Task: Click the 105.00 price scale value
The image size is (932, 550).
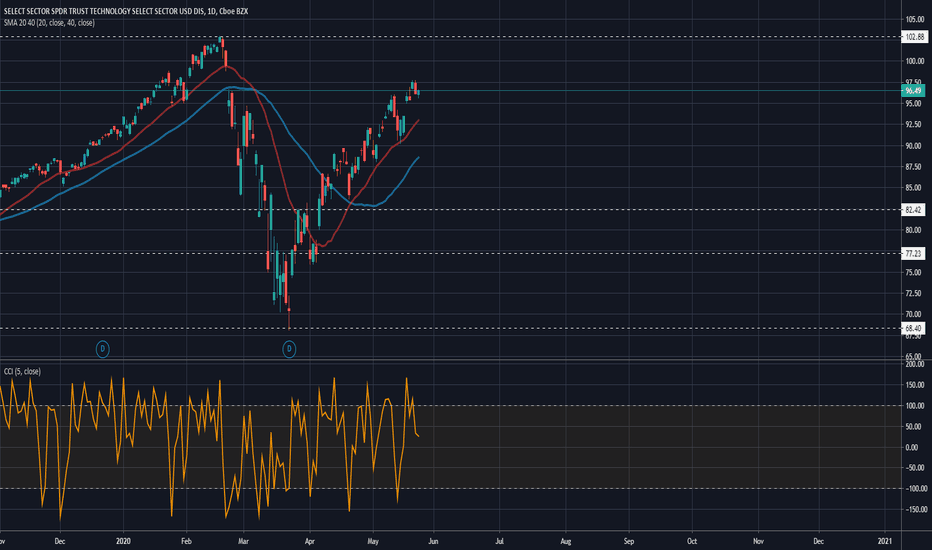Action: (915, 20)
